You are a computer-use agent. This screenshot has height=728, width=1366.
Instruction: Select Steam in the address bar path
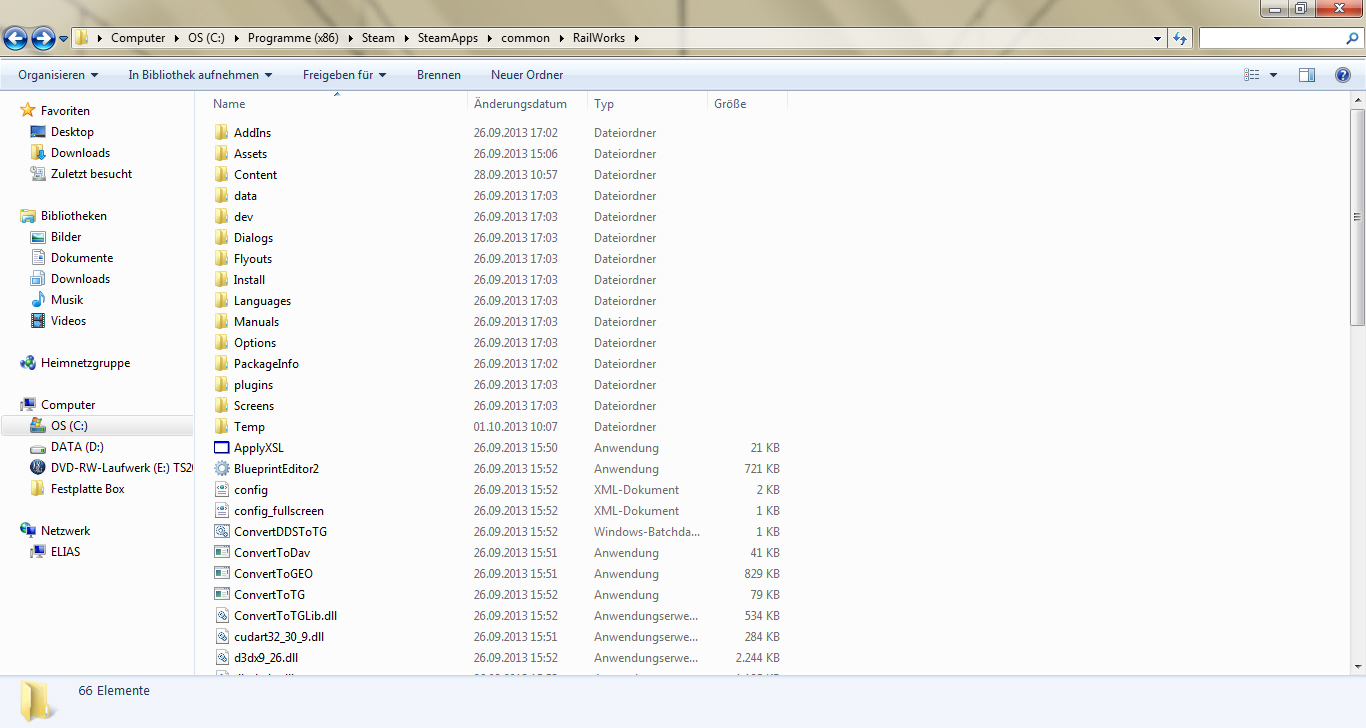378,38
